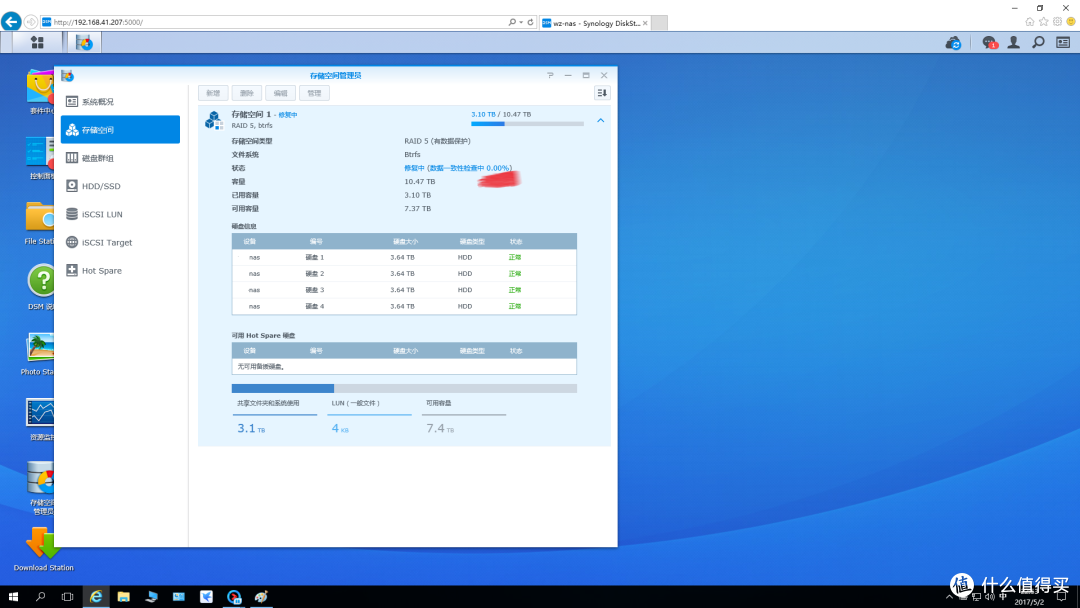The image size is (1080, 608).
Task: Open 系统概况 in the sidebar
Action: 121,101
